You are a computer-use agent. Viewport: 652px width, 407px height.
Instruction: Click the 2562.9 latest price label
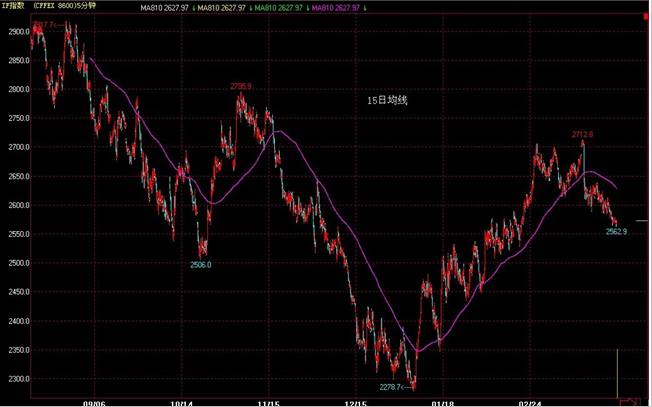coord(616,231)
